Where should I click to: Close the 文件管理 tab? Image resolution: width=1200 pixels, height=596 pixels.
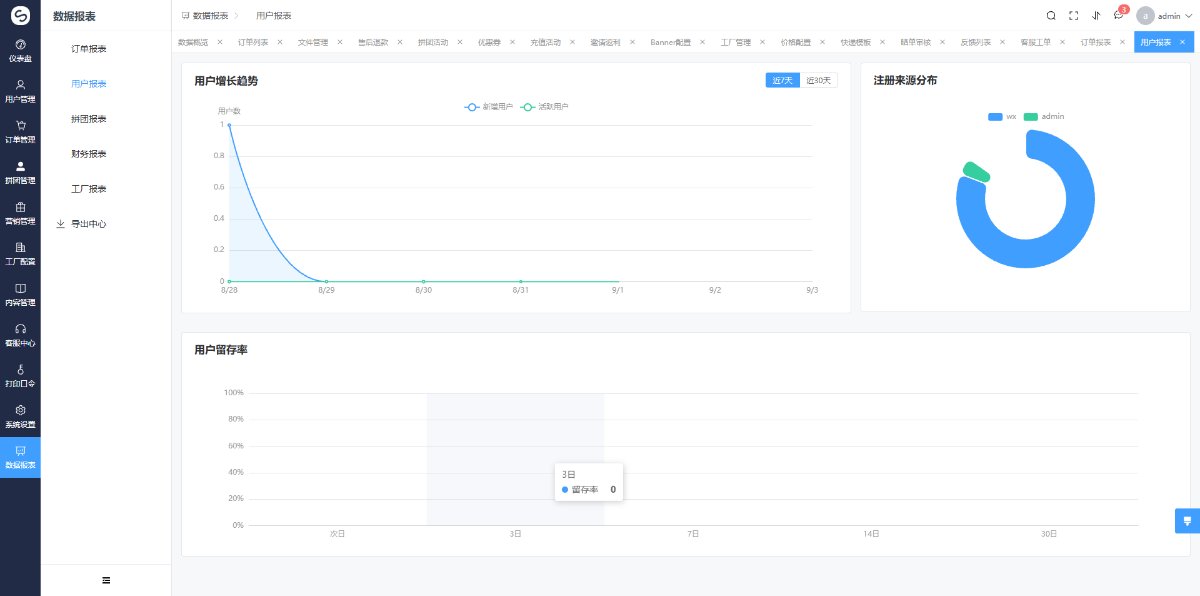coord(340,43)
